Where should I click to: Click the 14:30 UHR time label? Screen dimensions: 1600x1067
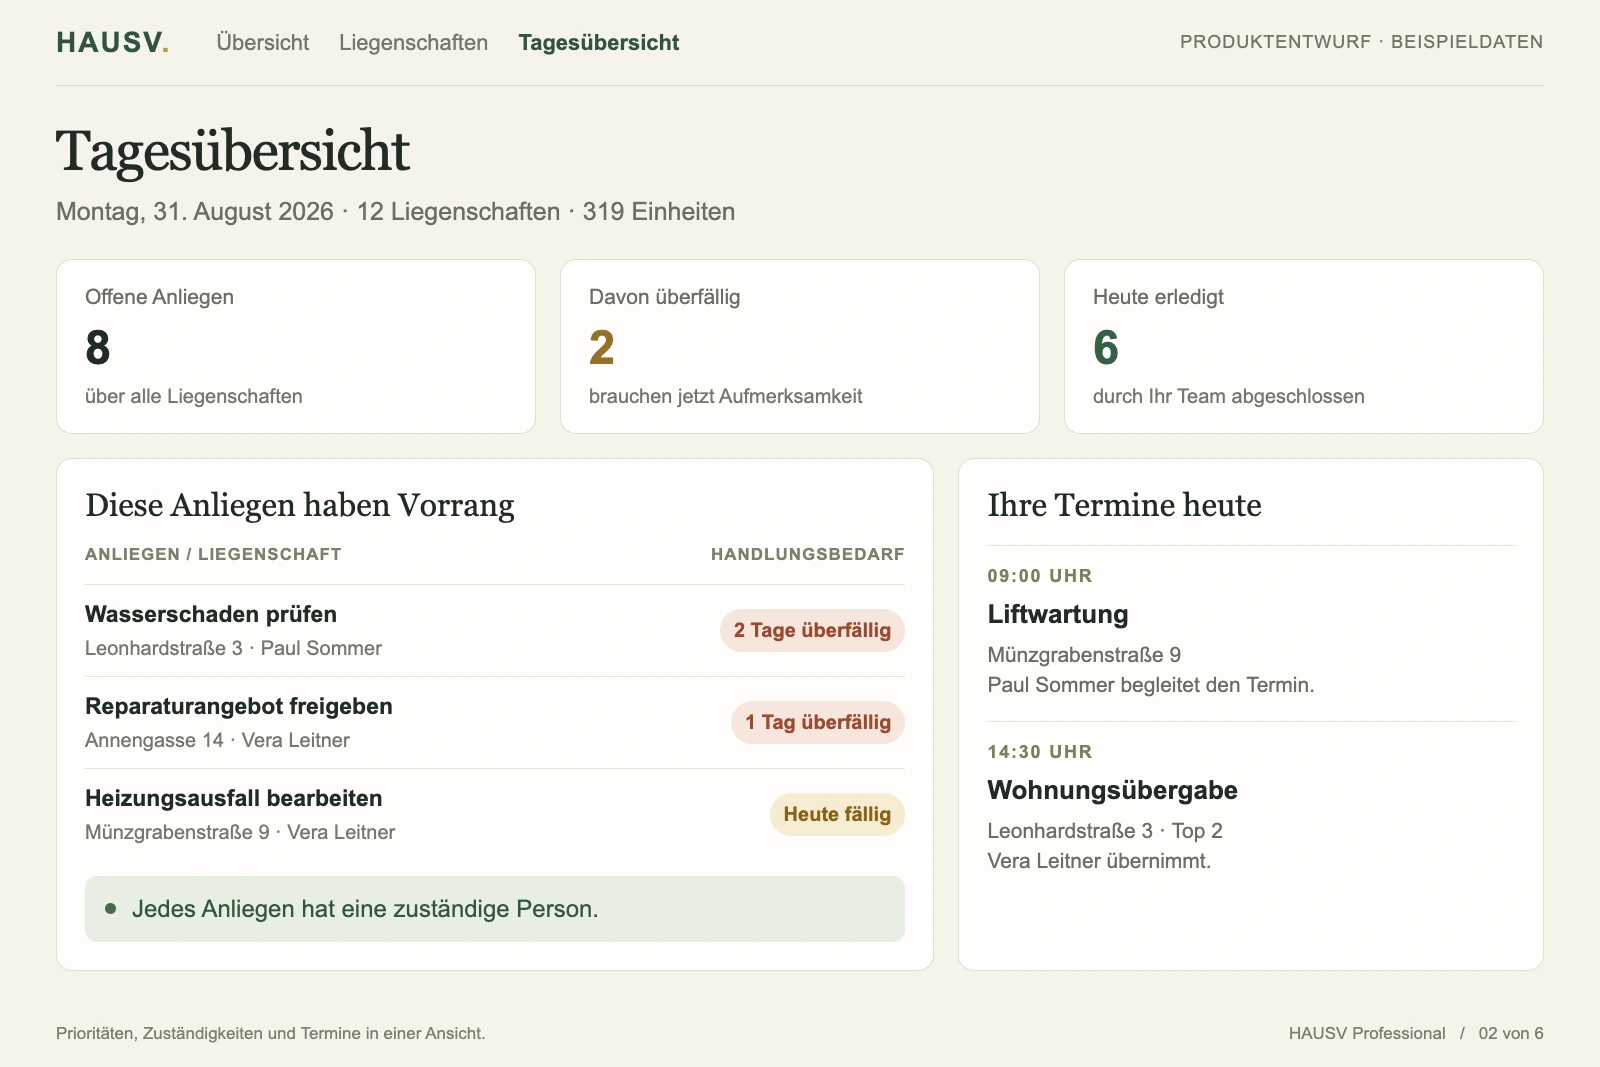(x=1040, y=752)
